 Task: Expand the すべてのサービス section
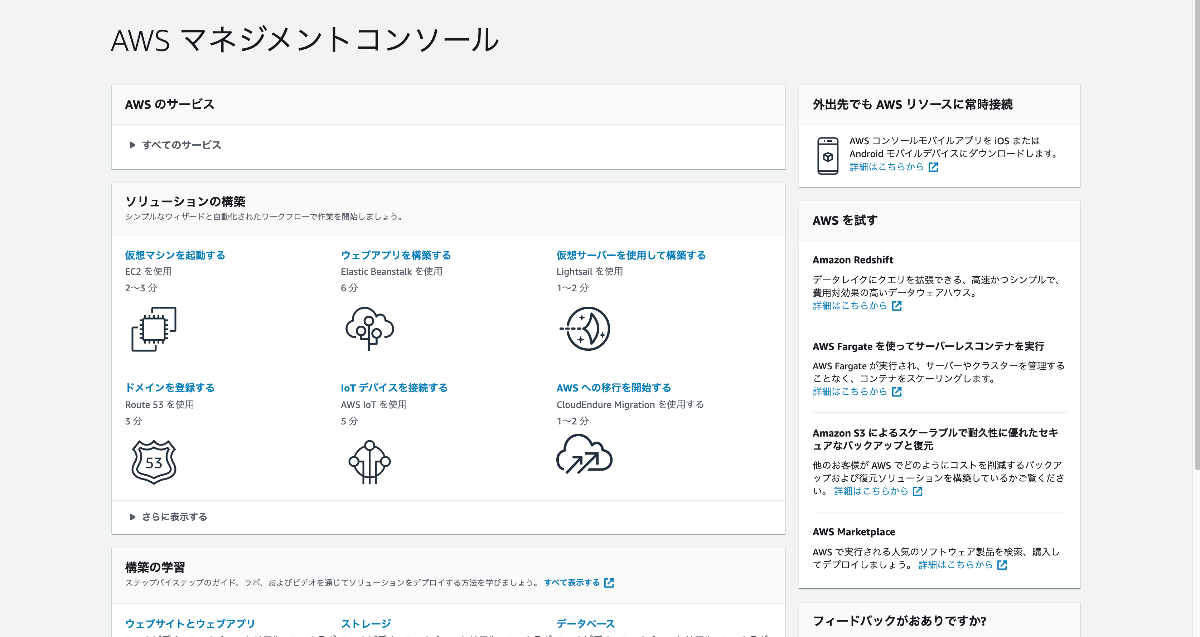(x=175, y=145)
